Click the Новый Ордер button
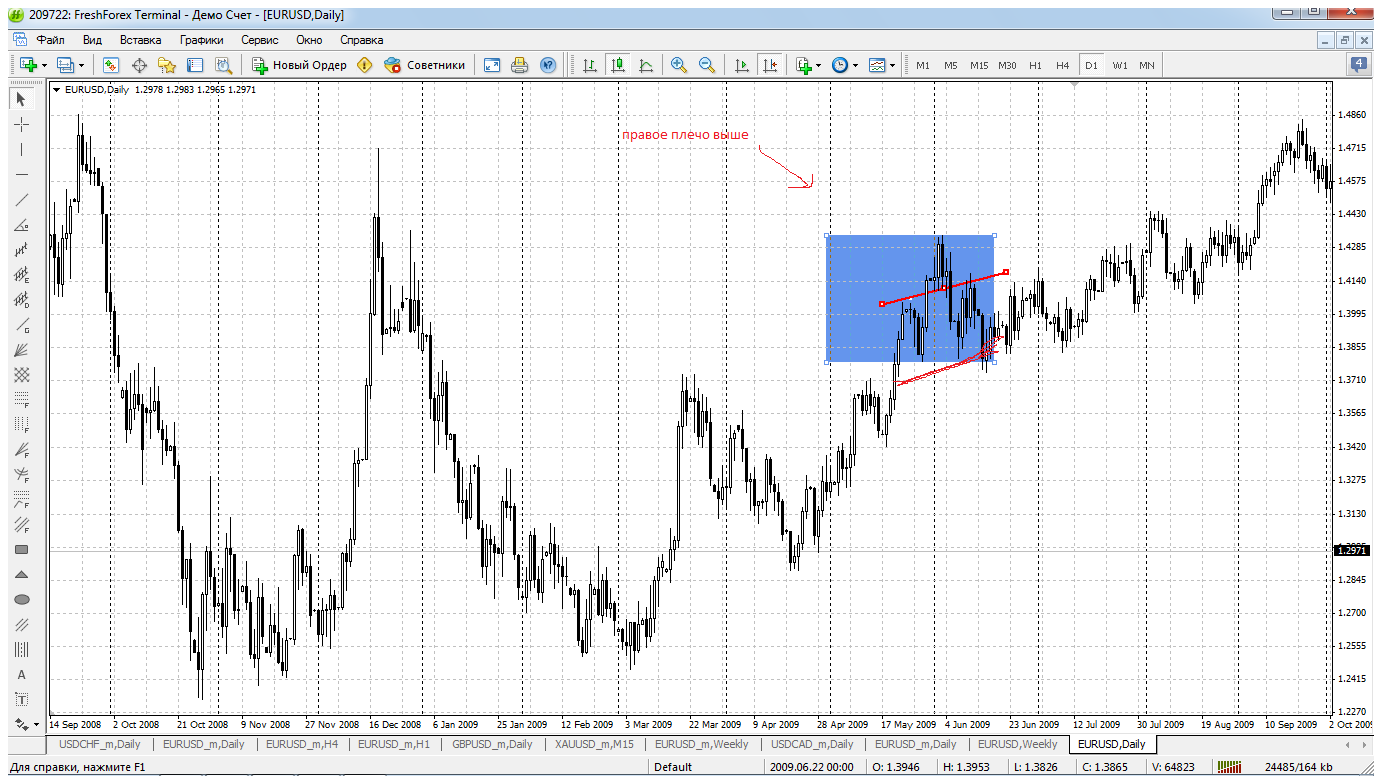 pyautogui.click(x=299, y=65)
